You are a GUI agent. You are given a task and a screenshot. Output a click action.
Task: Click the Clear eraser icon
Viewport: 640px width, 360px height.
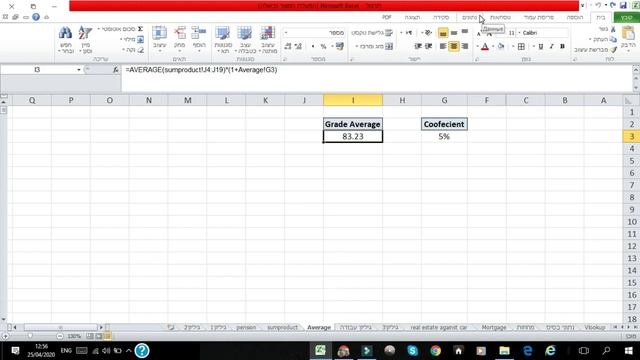[140, 50]
